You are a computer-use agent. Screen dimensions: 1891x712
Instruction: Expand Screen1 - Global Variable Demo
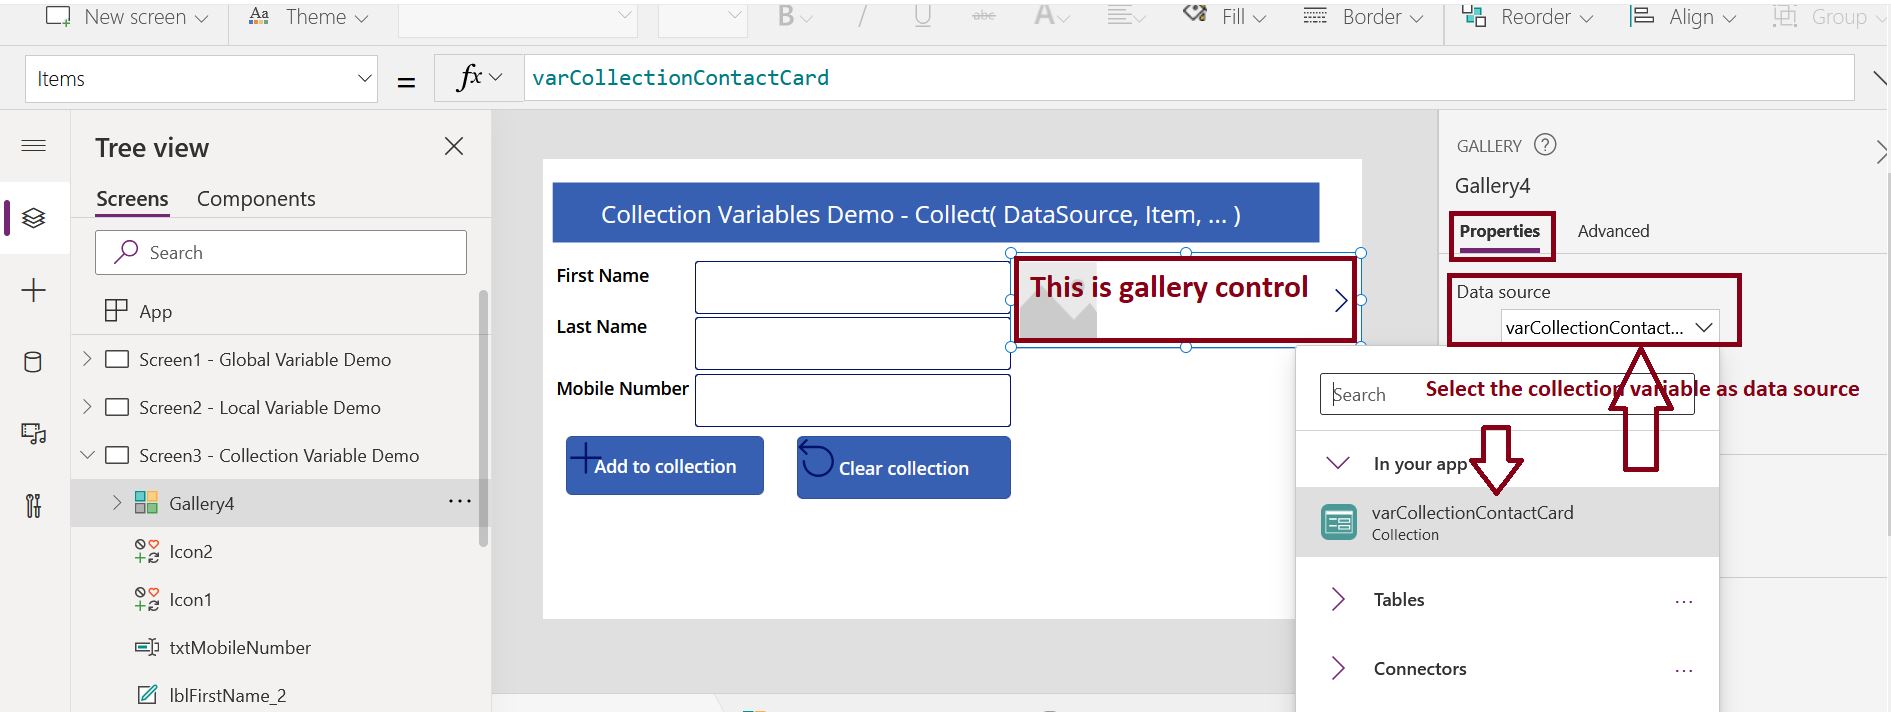point(87,358)
